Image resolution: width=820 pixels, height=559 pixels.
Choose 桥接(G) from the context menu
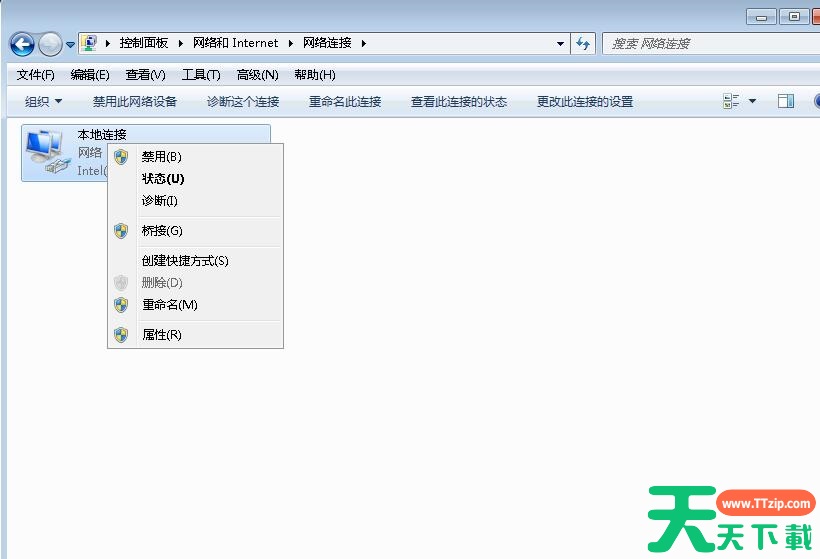click(196, 231)
